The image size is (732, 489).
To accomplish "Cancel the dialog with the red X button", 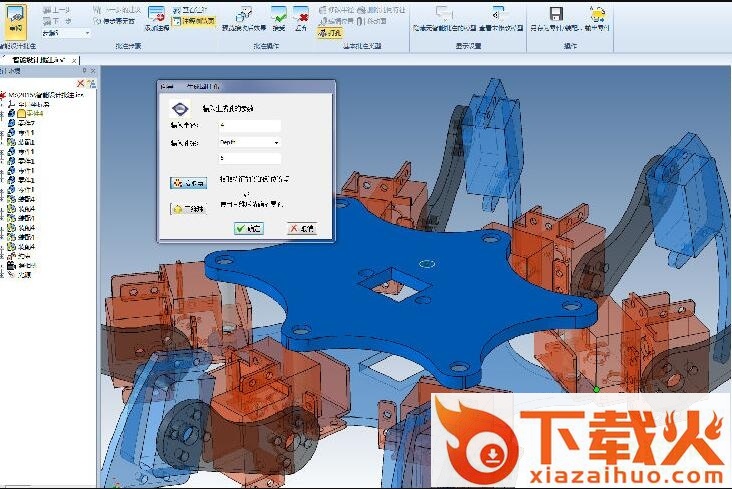I will point(301,229).
